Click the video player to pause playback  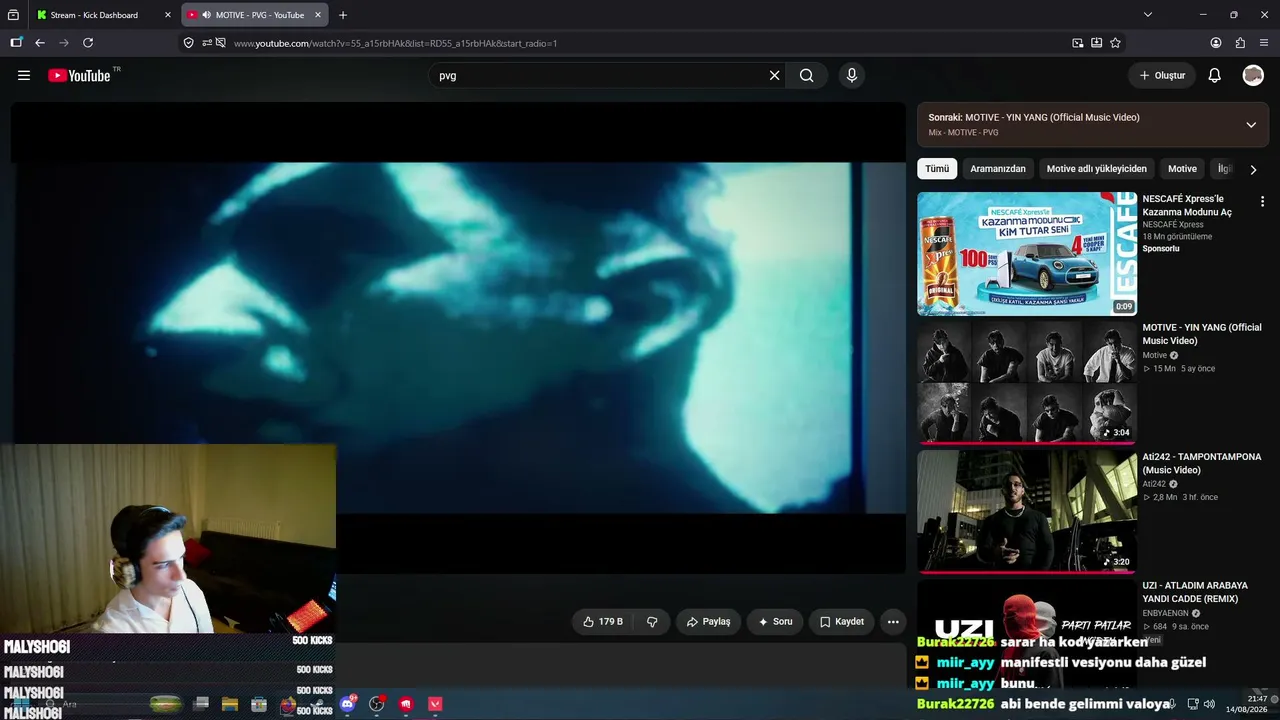click(458, 338)
